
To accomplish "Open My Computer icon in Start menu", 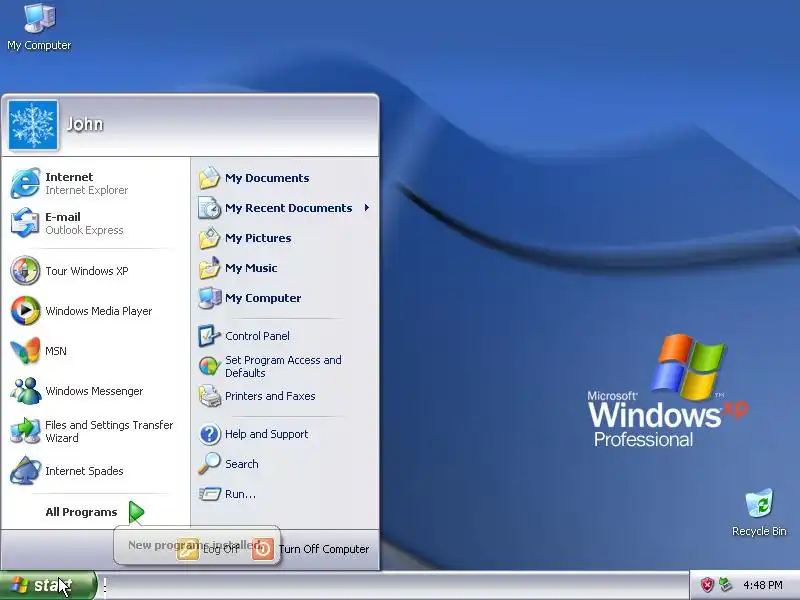I will pos(209,298).
